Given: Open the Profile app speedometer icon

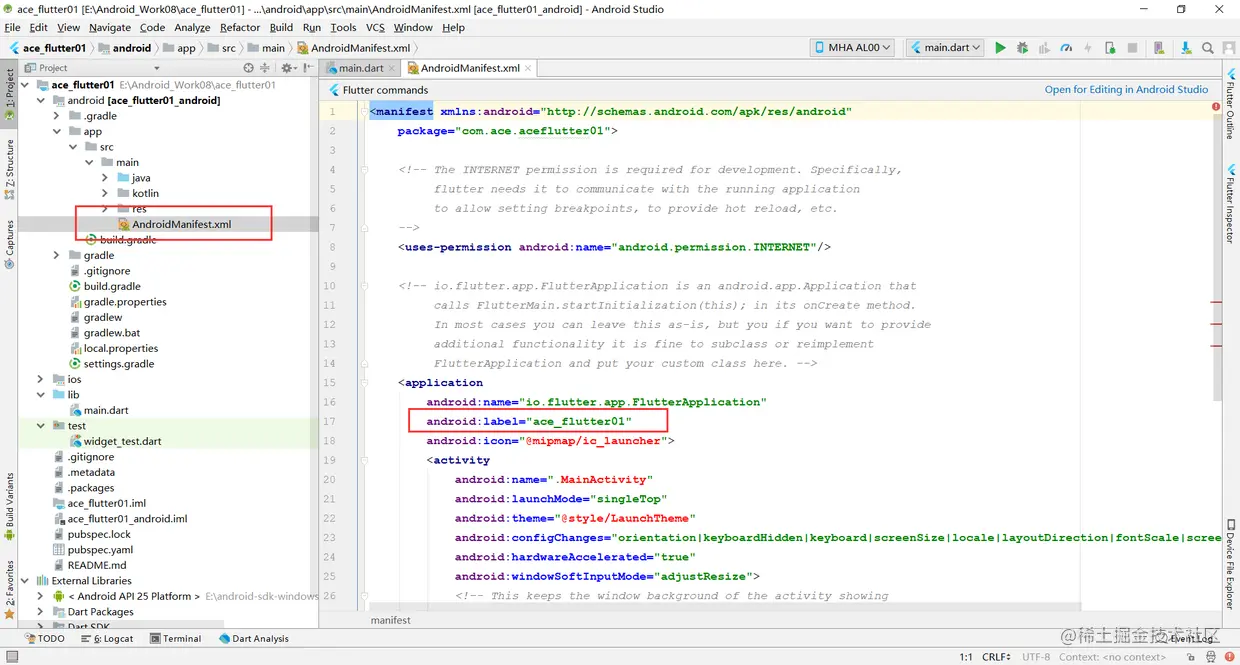Looking at the screenshot, I should 1066,48.
